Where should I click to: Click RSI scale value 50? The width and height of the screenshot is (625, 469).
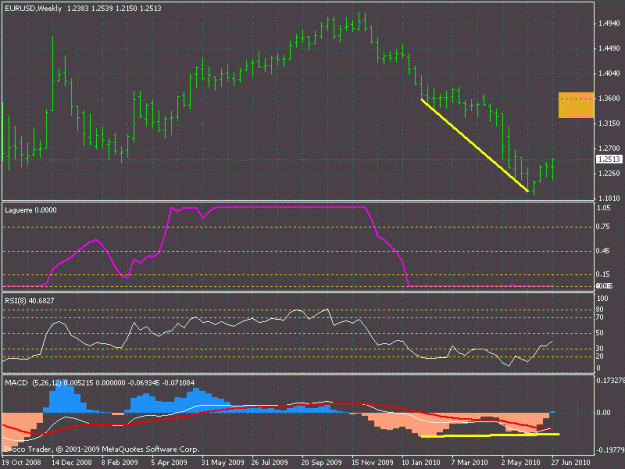coord(600,333)
